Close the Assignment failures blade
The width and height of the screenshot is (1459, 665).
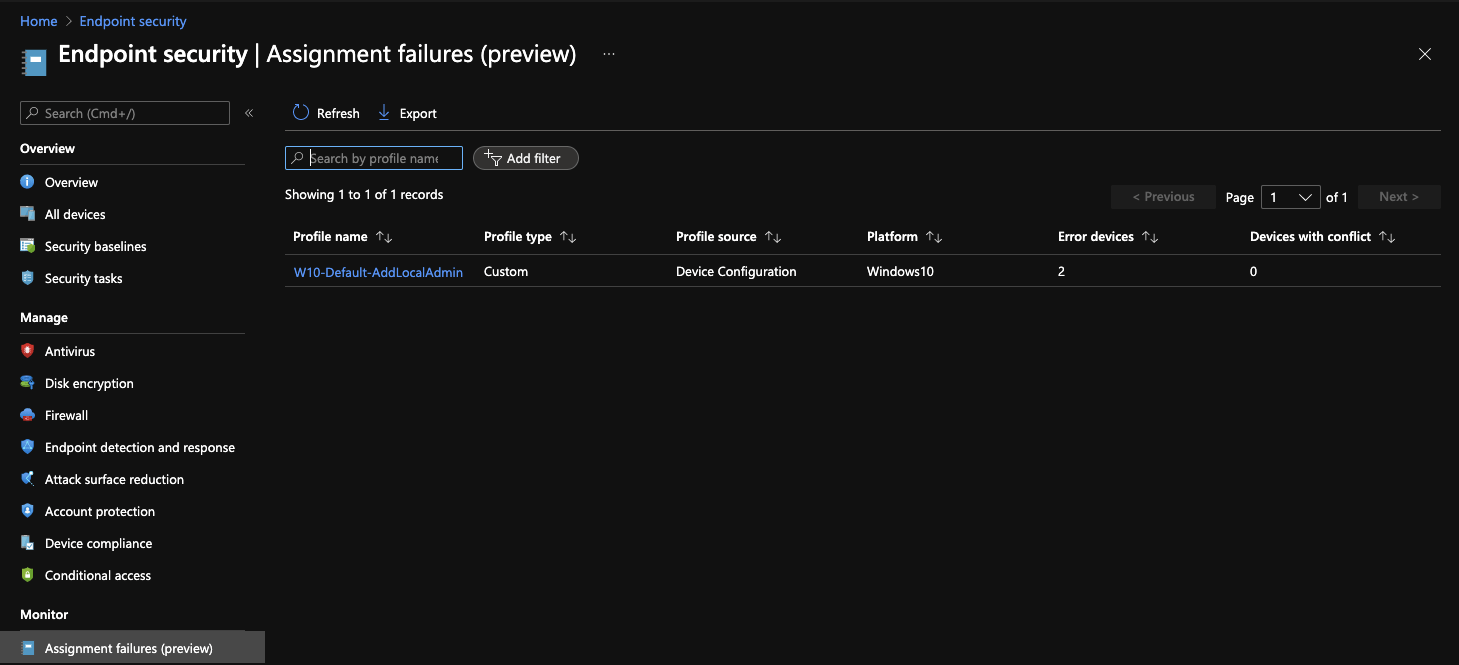(x=1425, y=54)
